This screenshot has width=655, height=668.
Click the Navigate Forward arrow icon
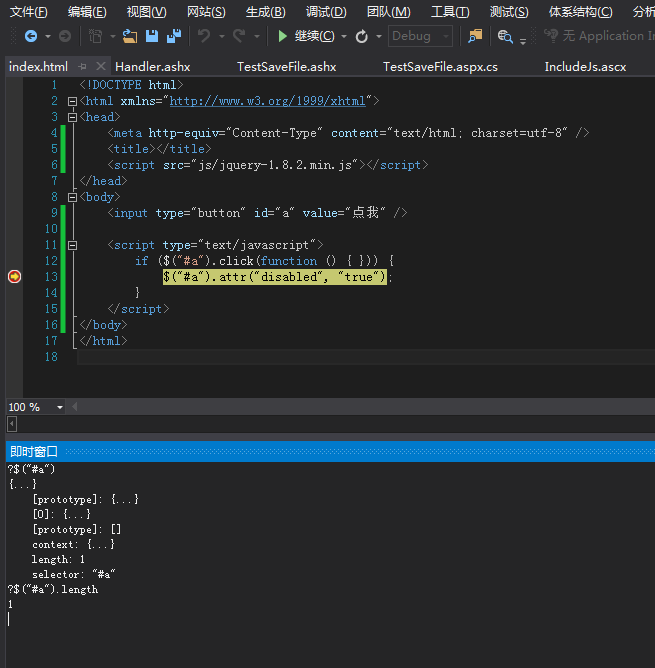coord(65,36)
